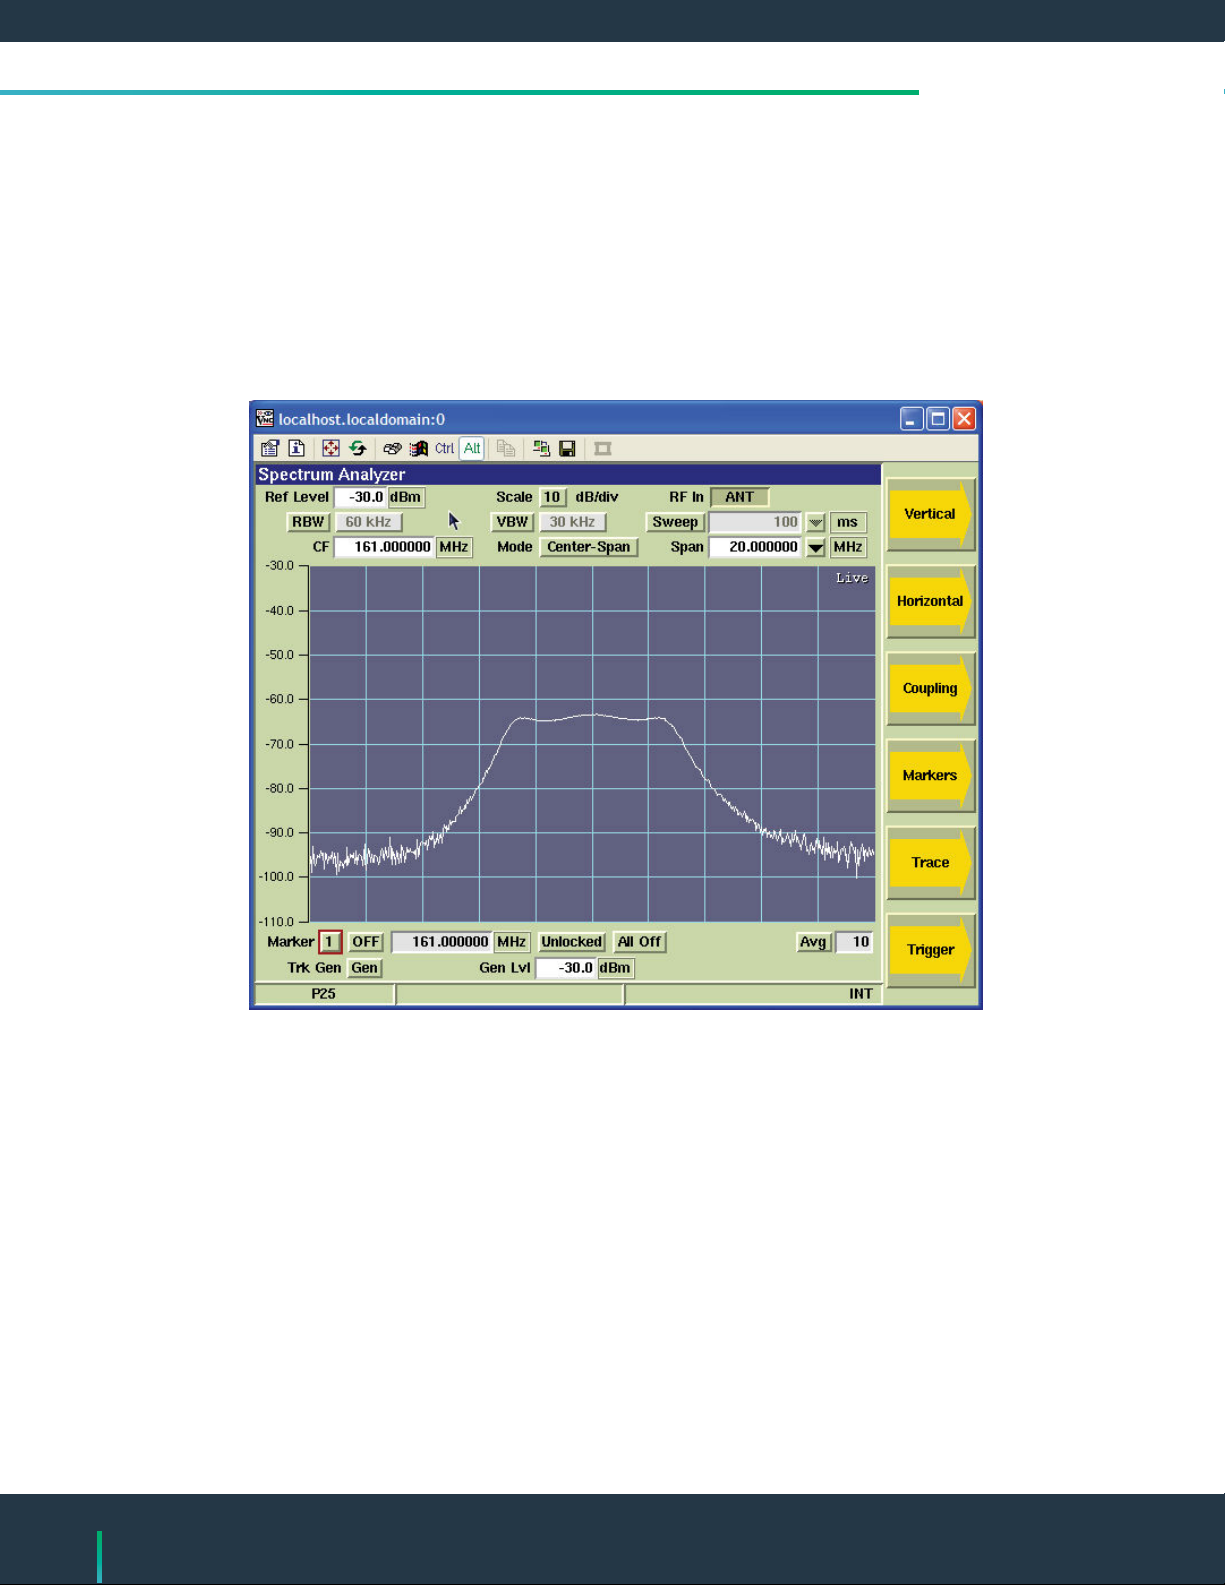Click the P25 status bar entry
The image size is (1225, 1585).
(x=324, y=994)
